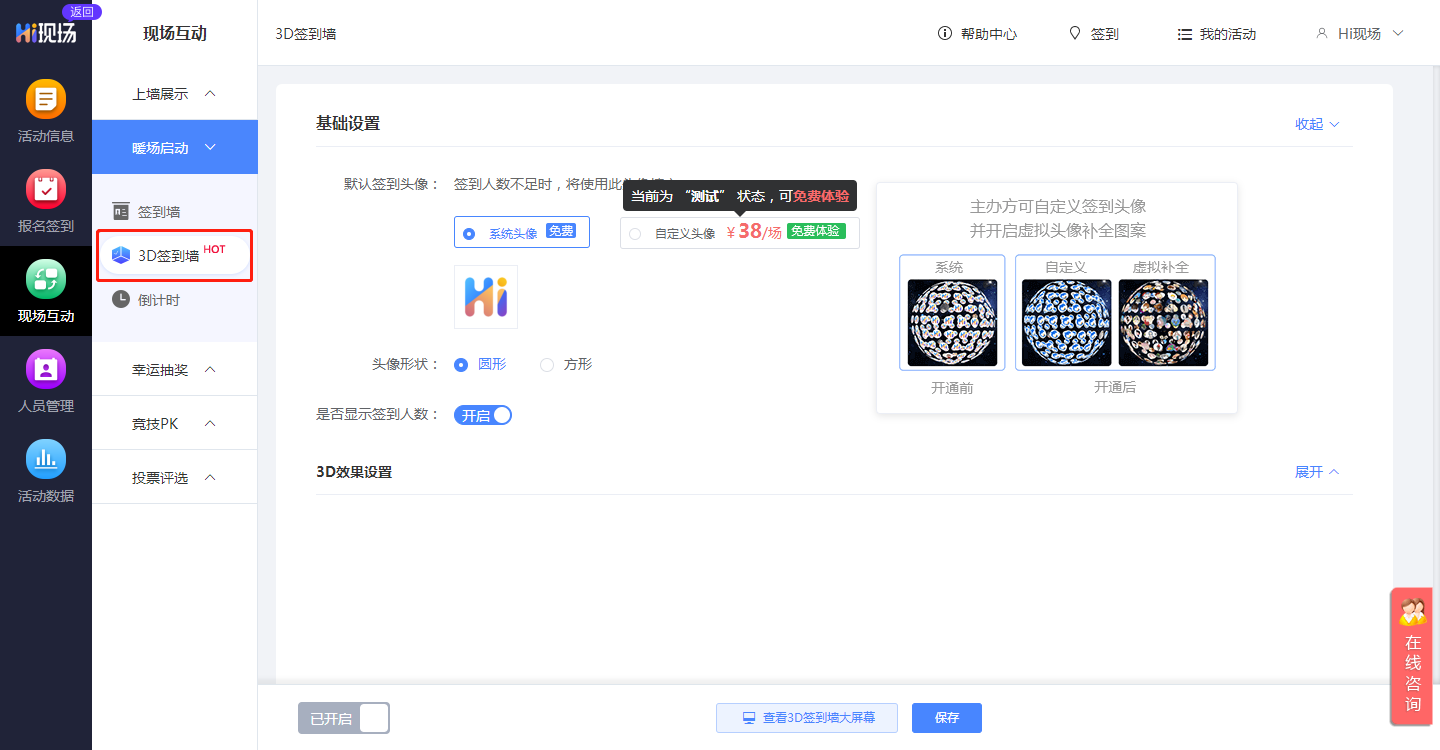Click the 保存 save button
1440x750 pixels.
946,717
